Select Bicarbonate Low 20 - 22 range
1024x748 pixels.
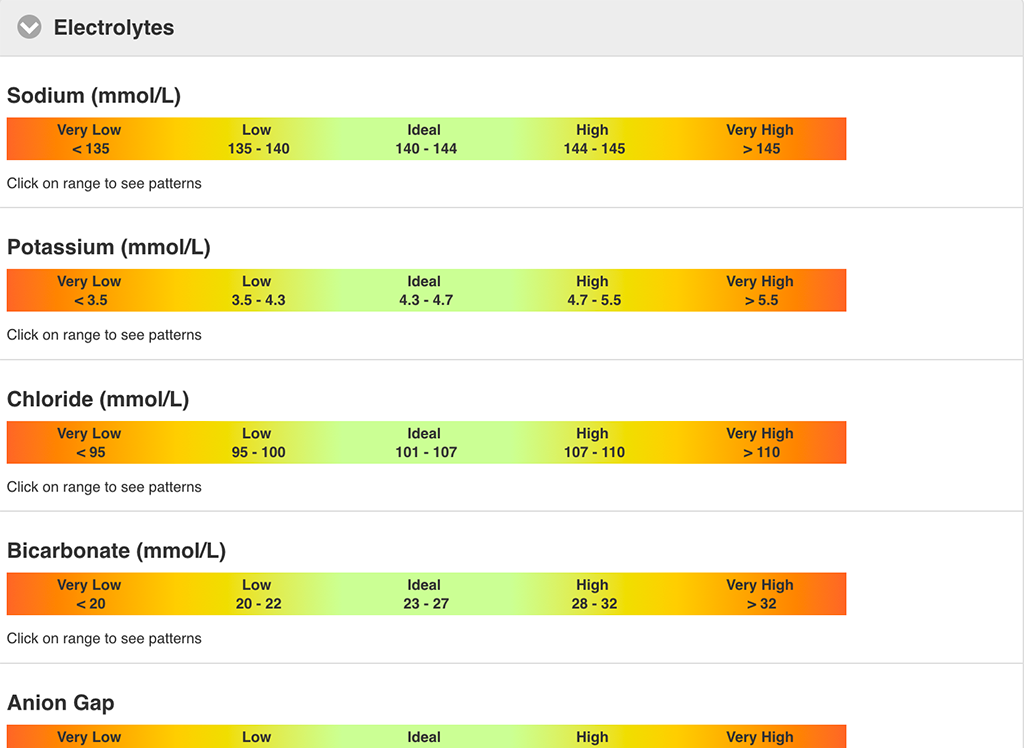click(259, 594)
